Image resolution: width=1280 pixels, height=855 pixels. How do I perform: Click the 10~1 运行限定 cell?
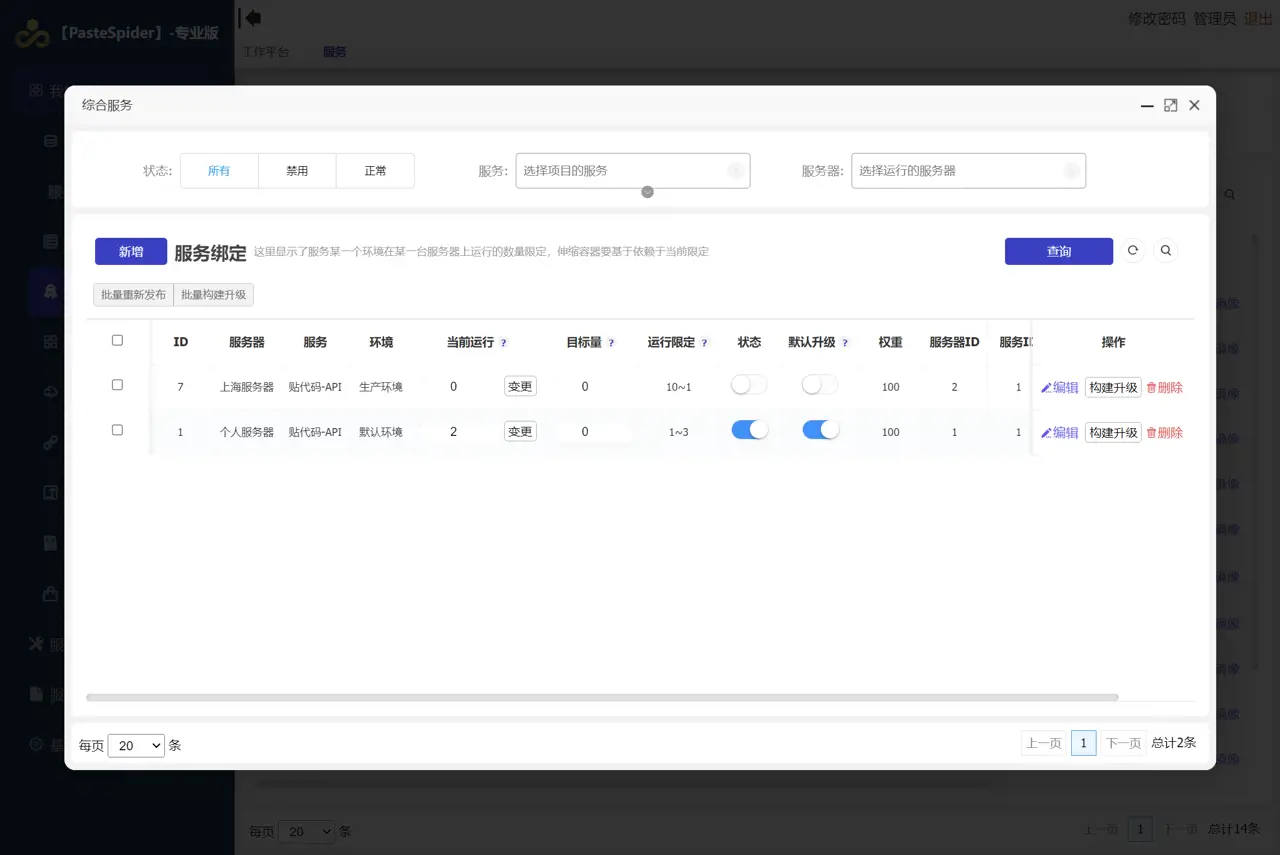(x=679, y=387)
